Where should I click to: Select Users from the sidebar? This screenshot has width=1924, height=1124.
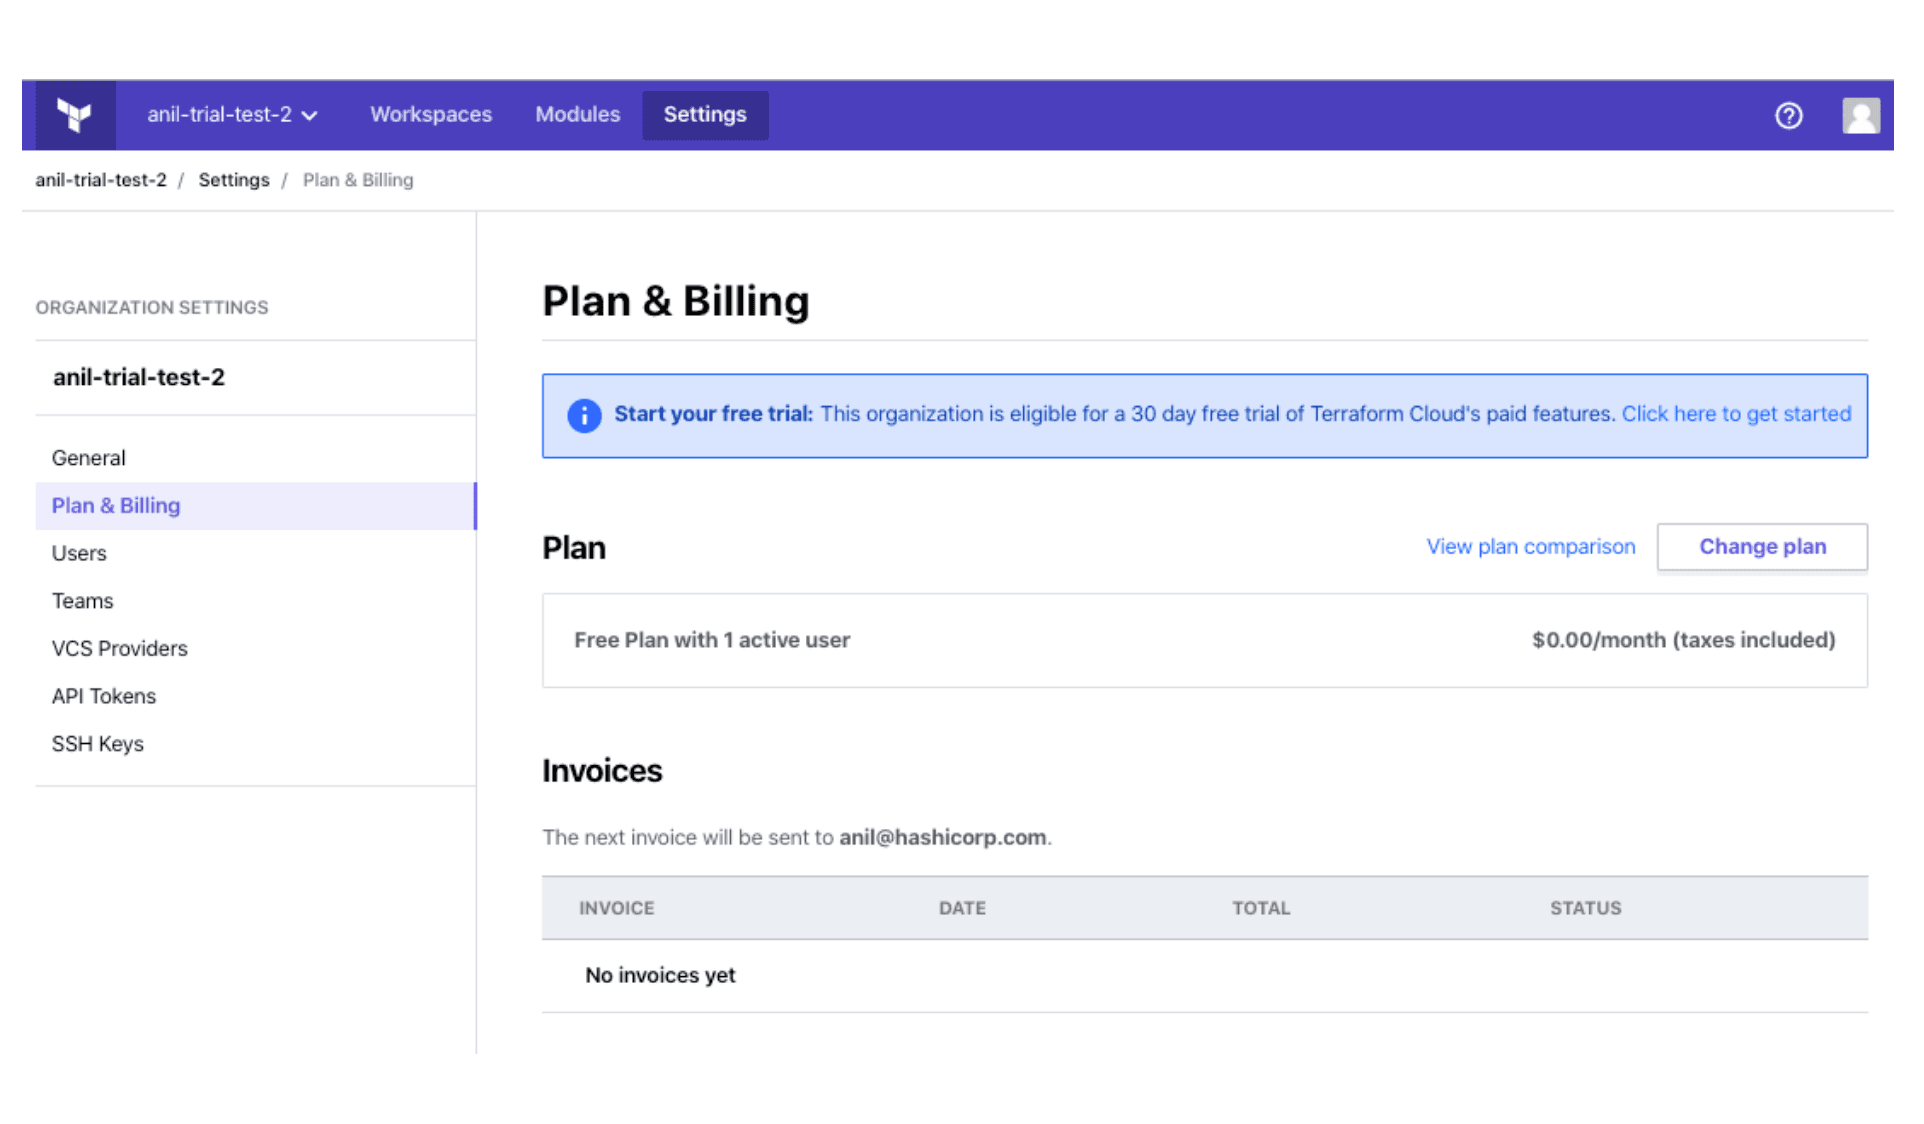(79, 552)
